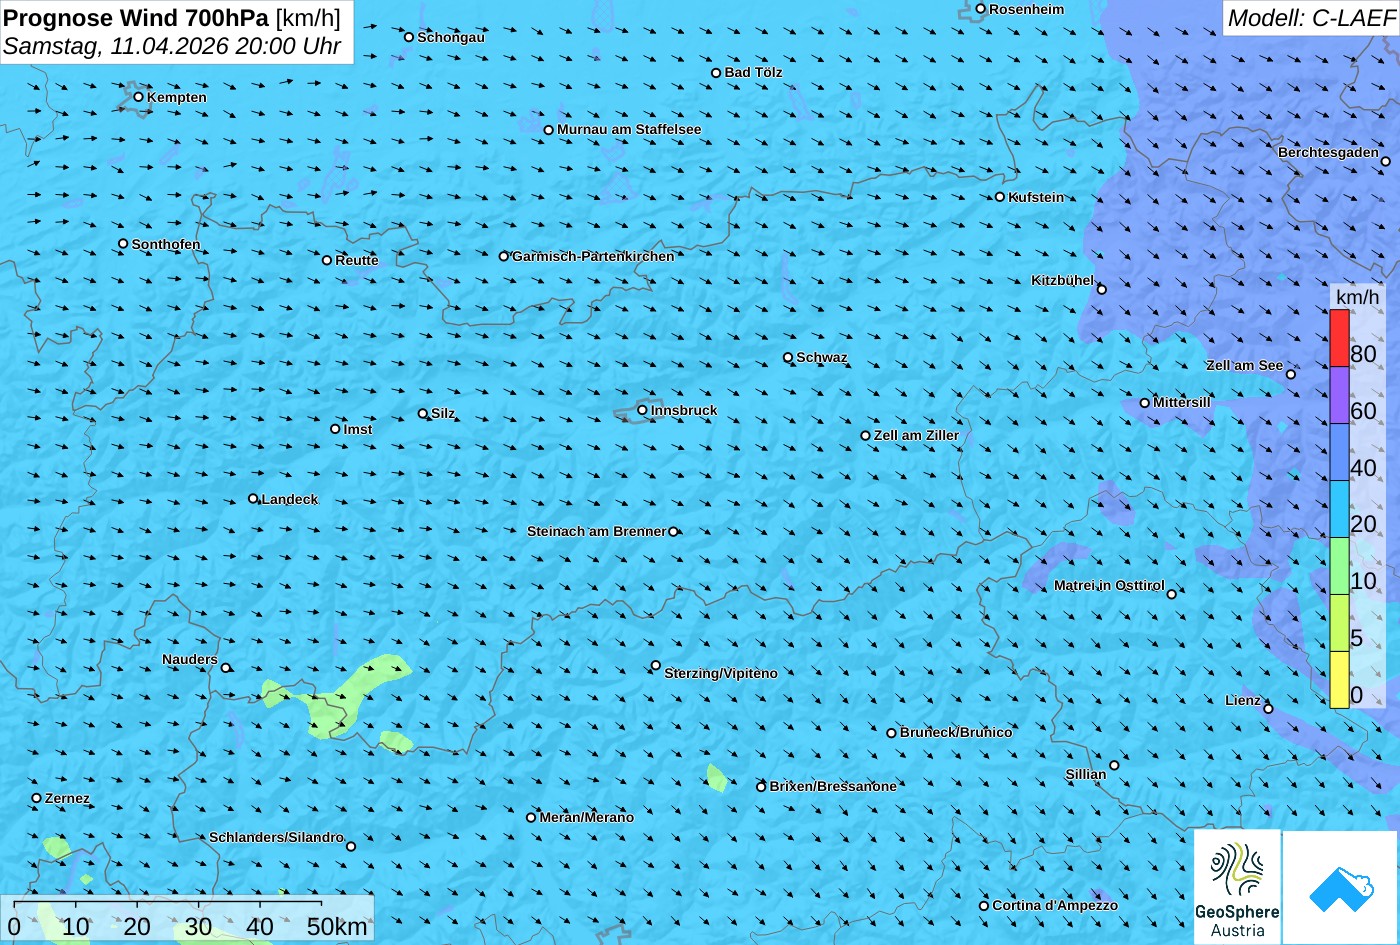The width and height of the screenshot is (1400, 945).
Task: Click the red 80 km/h legend swatch
Action: [x=1339, y=338]
